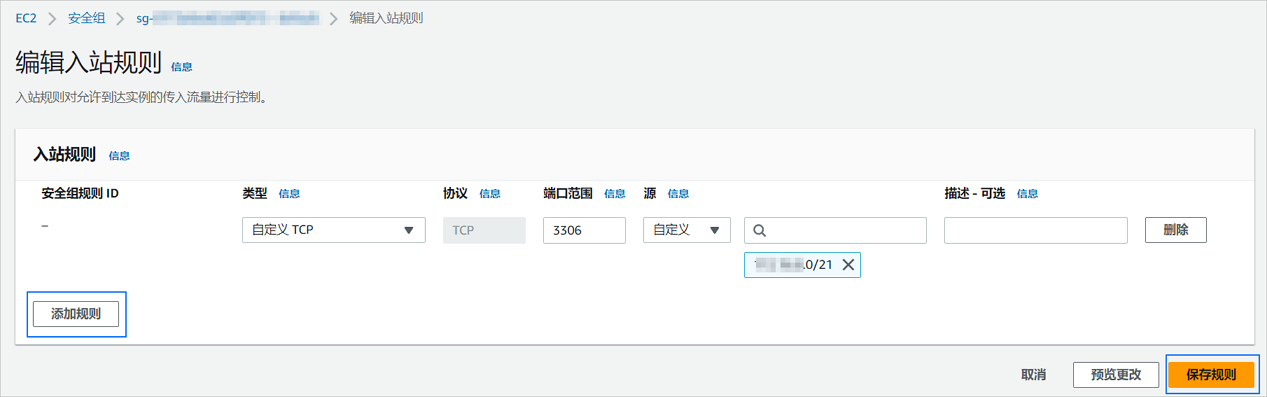
Task: Click the source CIDR search field
Action: pyautogui.click(x=835, y=230)
